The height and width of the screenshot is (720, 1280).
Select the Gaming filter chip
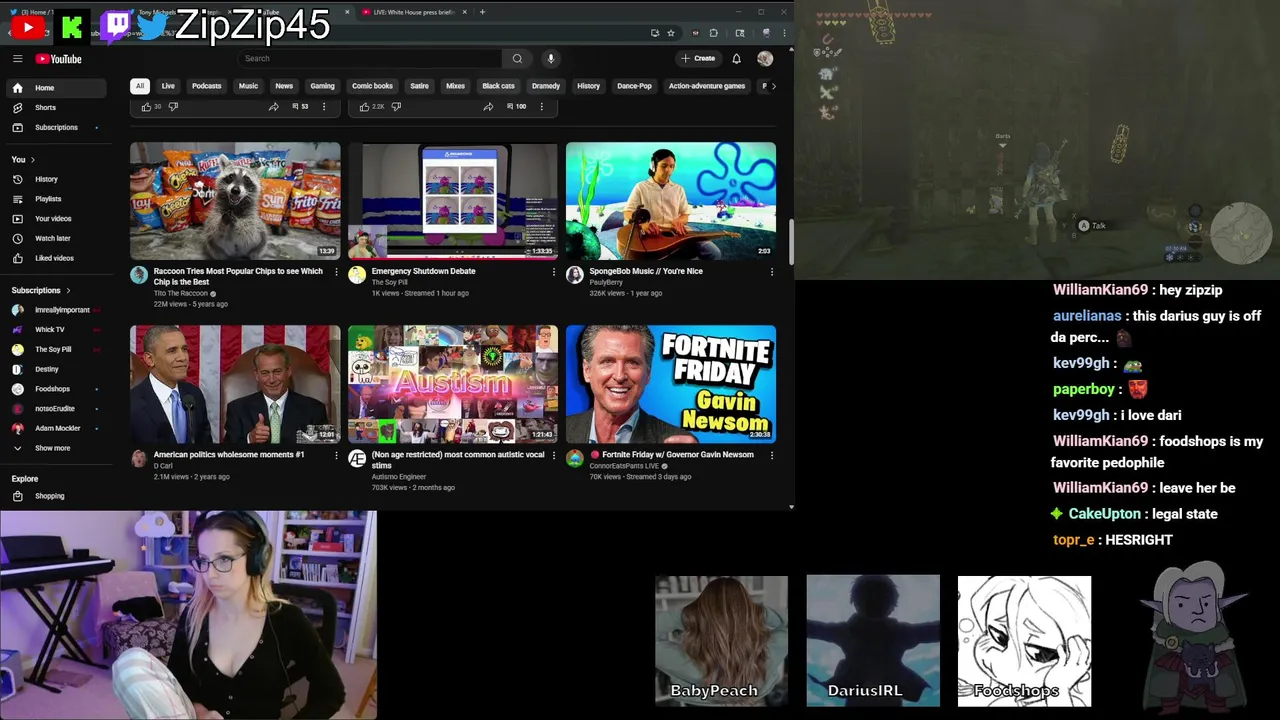[322, 86]
